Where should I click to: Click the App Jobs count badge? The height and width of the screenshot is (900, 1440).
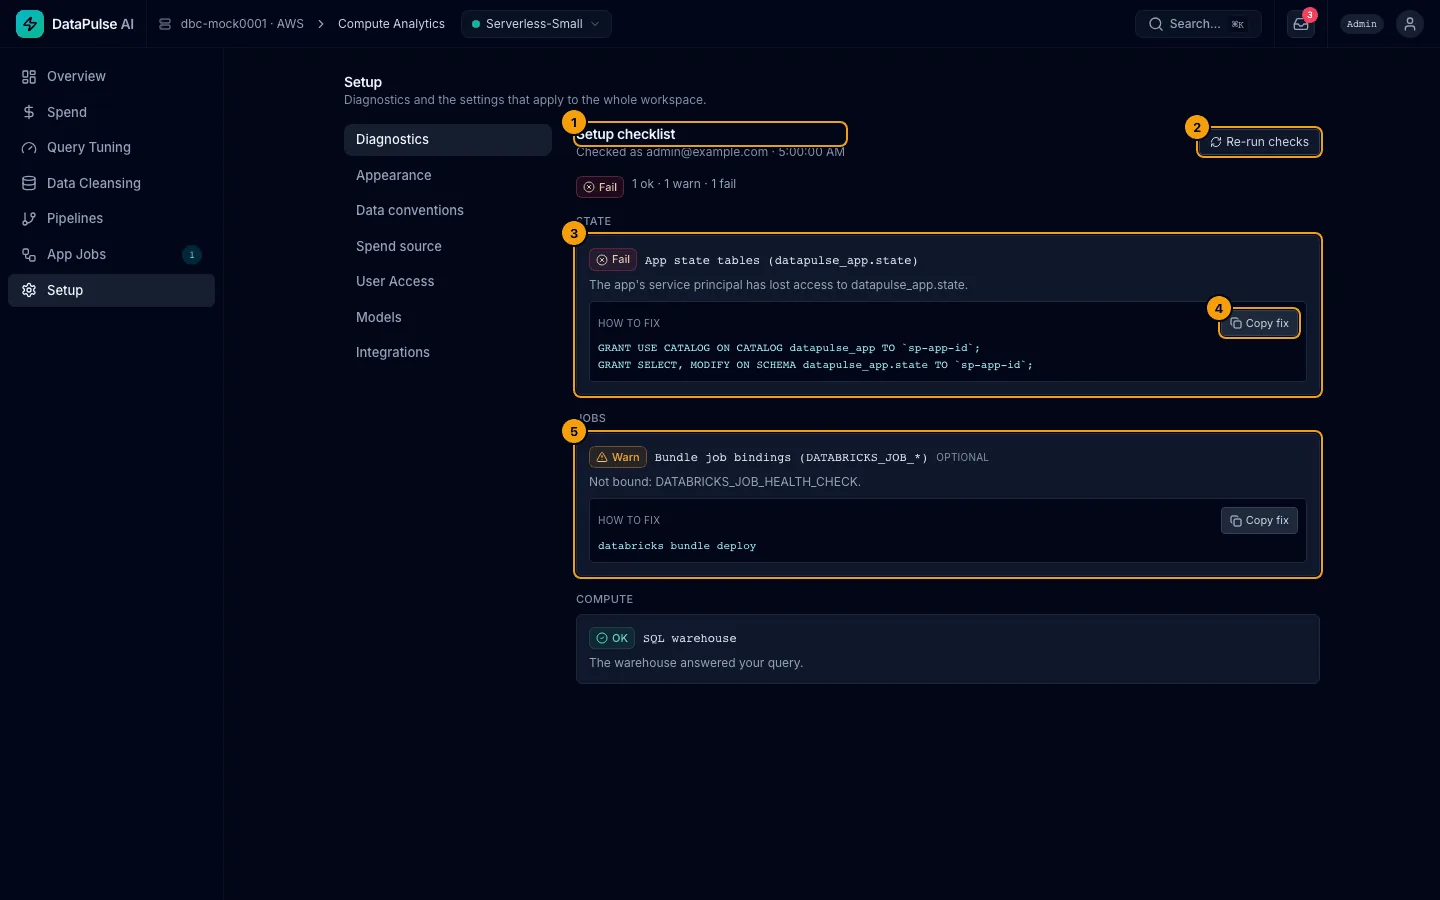pyautogui.click(x=192, y=255)
